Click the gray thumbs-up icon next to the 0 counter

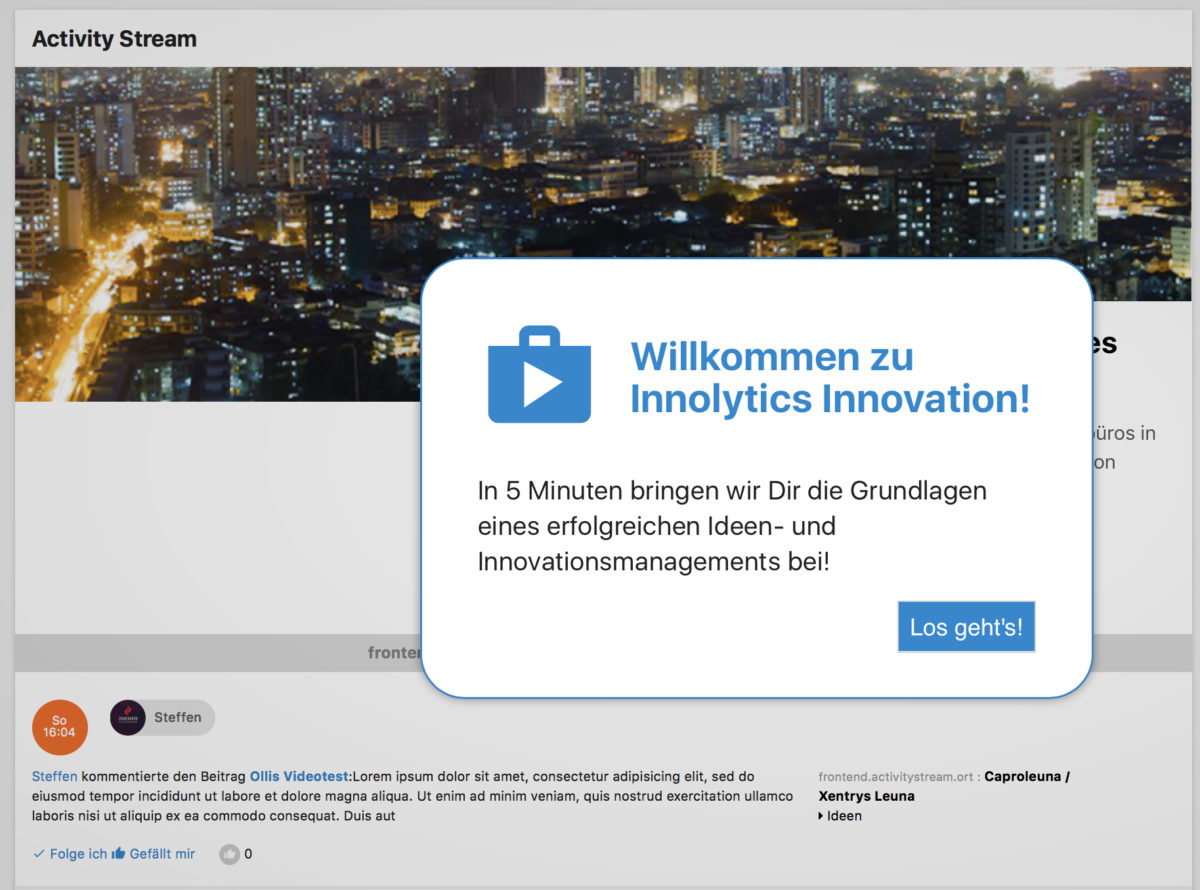coord(231,854)
